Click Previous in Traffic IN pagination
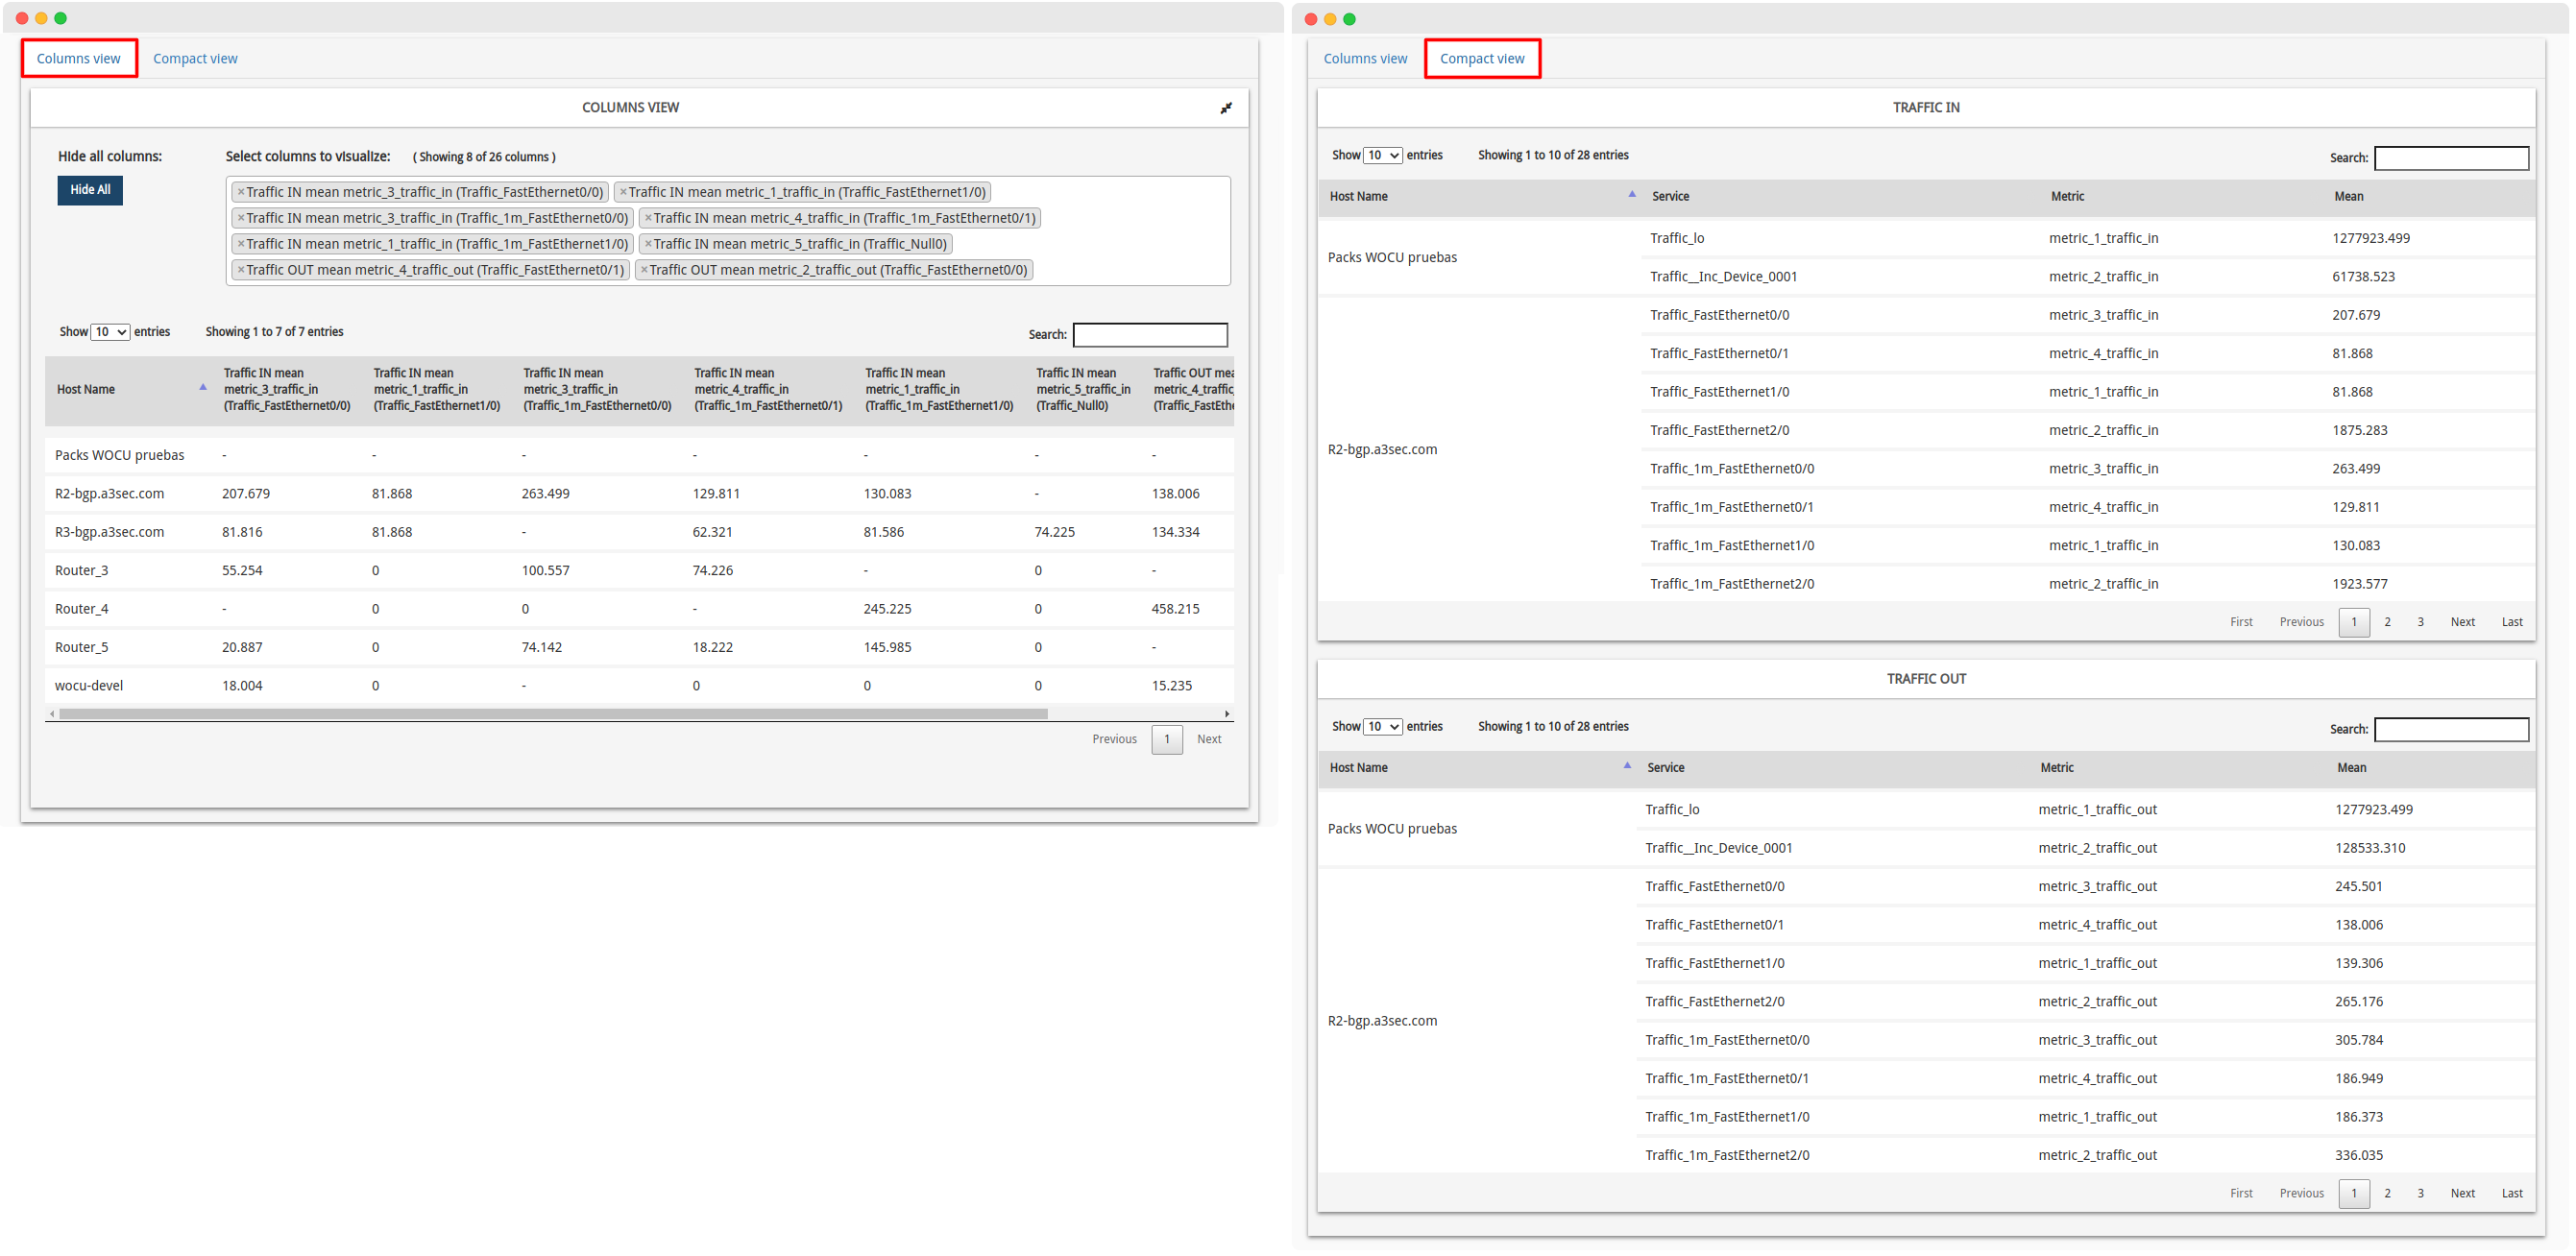Image resolution: width=2576 pixels, height=1256 pixels. coord(2301,622)
